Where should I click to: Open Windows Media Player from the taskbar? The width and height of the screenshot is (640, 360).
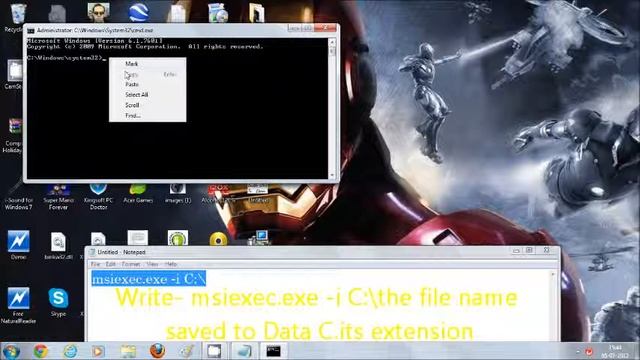tap(98, 351)
